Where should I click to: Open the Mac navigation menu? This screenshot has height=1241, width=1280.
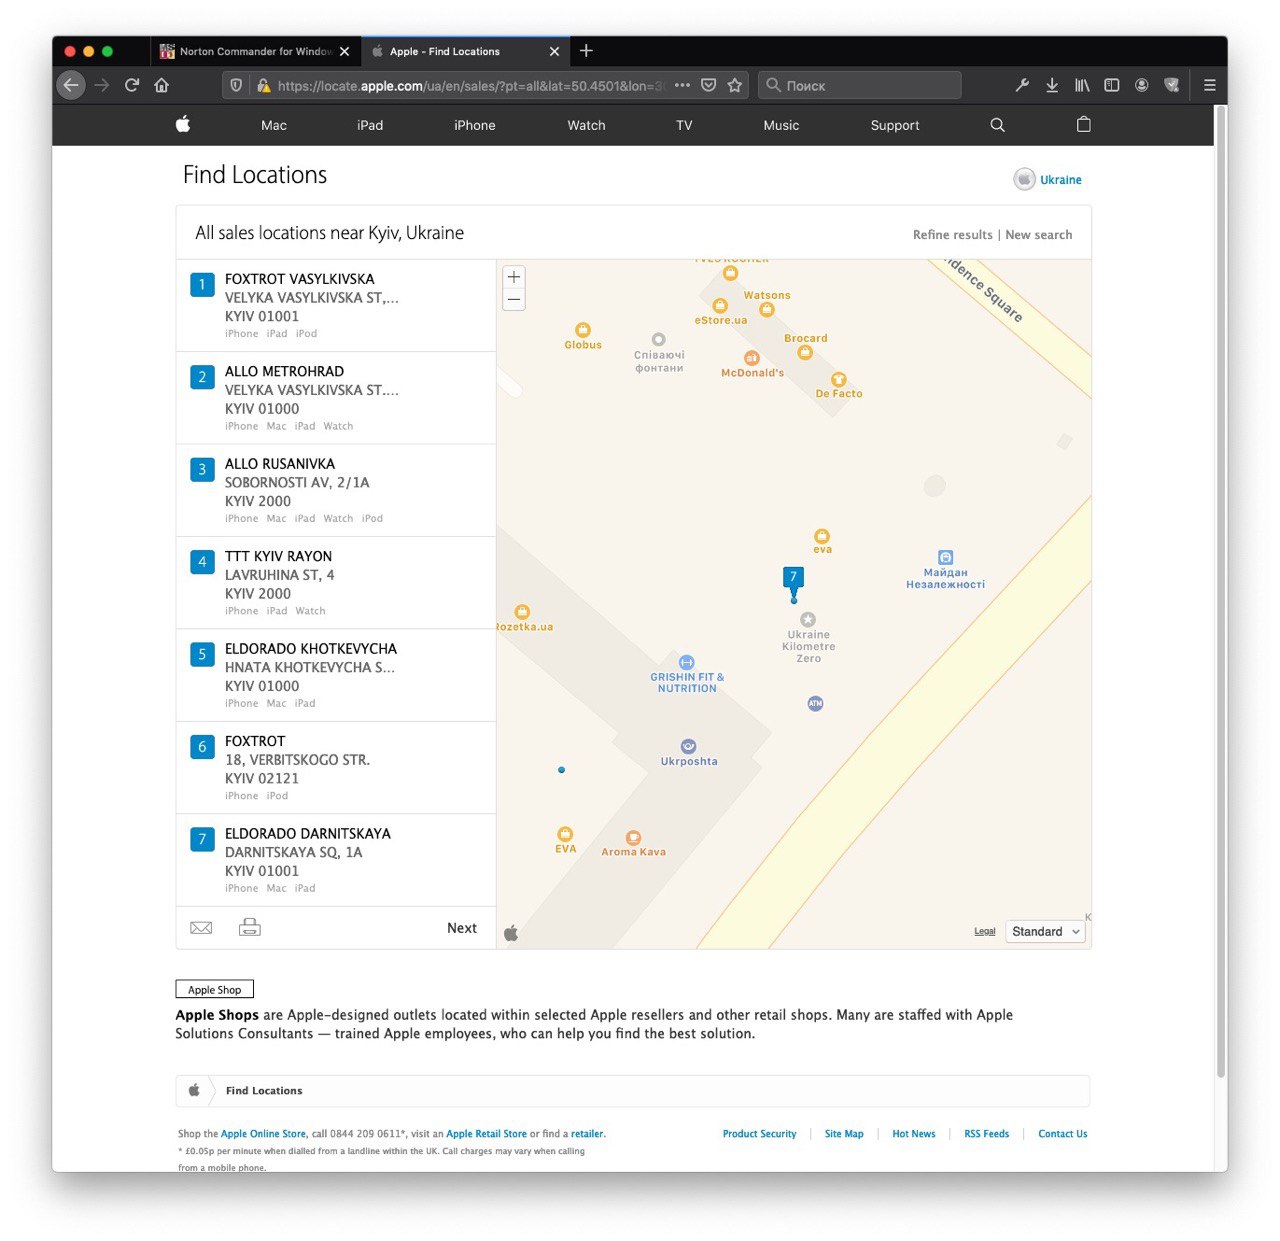pyautogui.click(x=274, y=125)
